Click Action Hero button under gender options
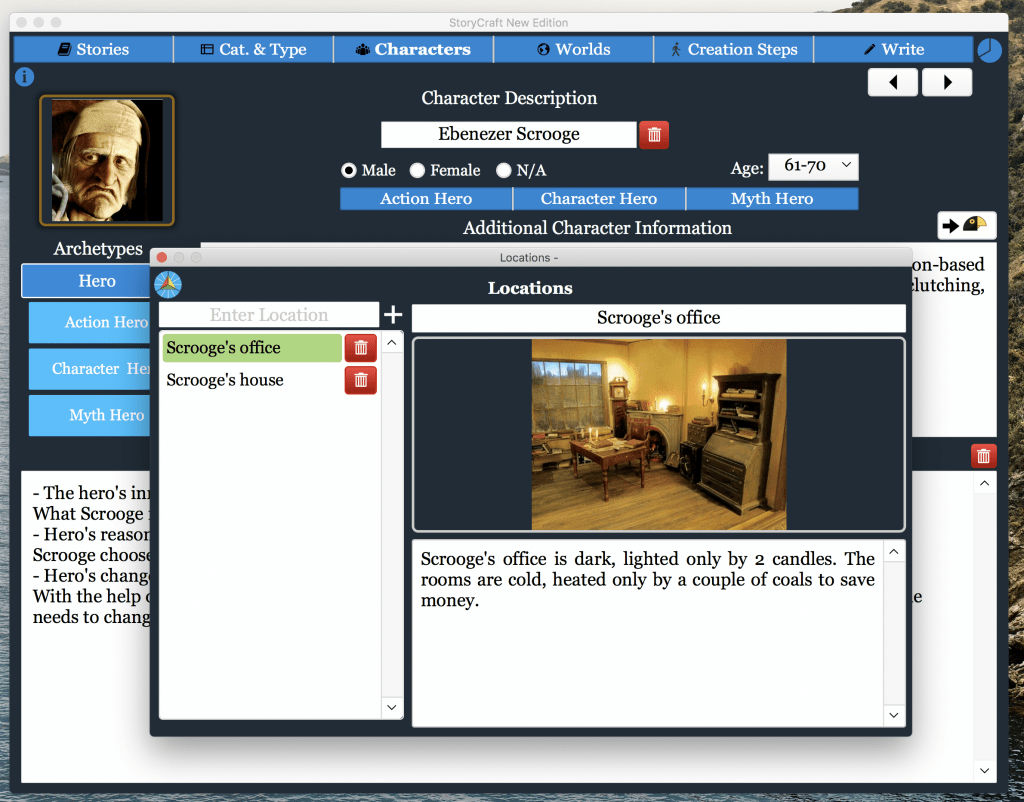 (x=426, y=199)
